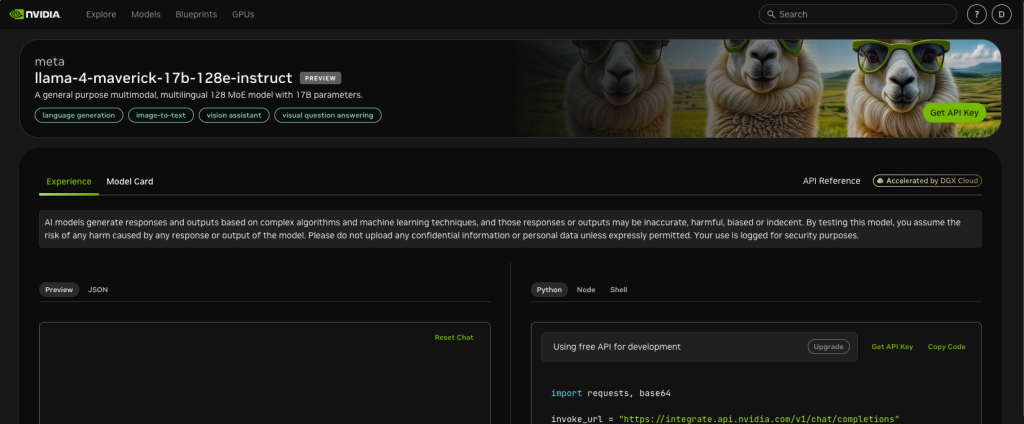Click Copy Code link
Viewport: 1024px width, 424px height.
[x=946, y=347]
